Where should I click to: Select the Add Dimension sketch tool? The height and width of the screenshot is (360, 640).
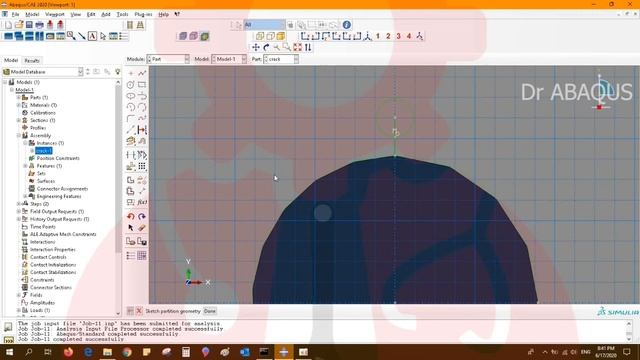point(142,130)
